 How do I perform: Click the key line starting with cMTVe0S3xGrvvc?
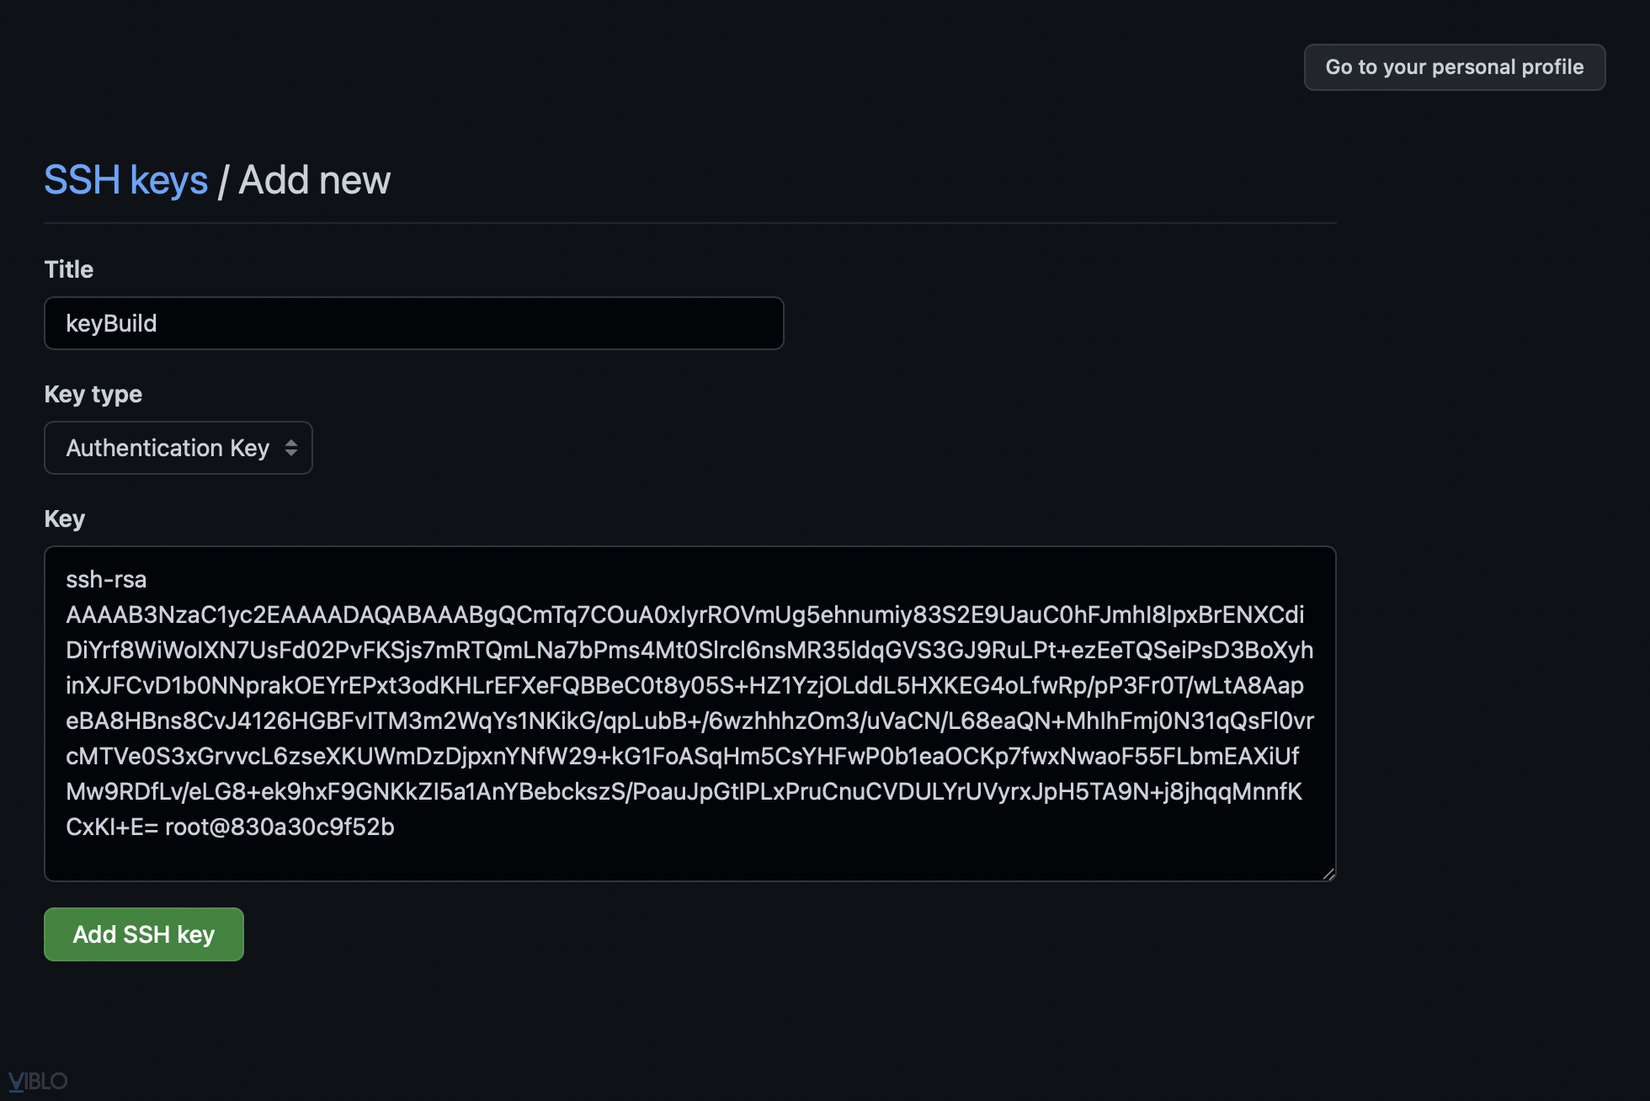coord(682,756)
